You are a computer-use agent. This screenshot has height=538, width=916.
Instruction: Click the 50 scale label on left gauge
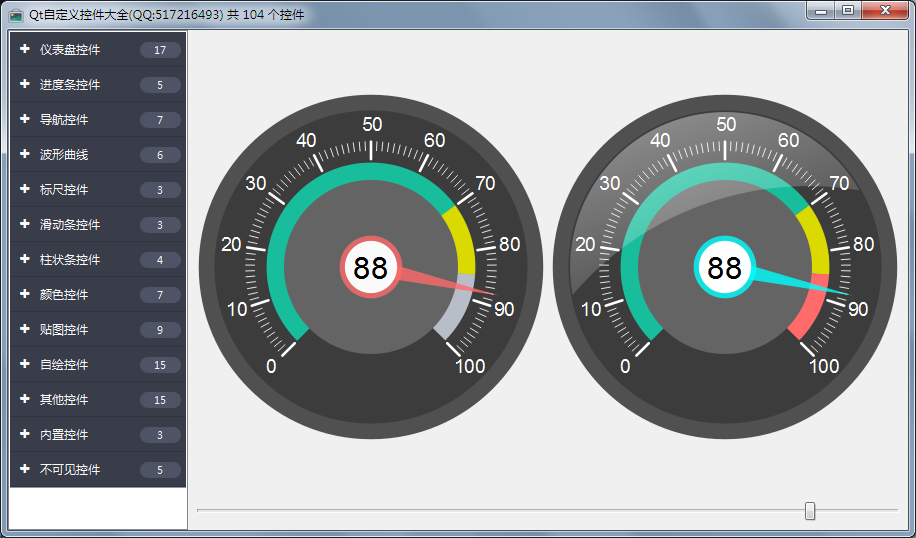(x=372, y=124)
